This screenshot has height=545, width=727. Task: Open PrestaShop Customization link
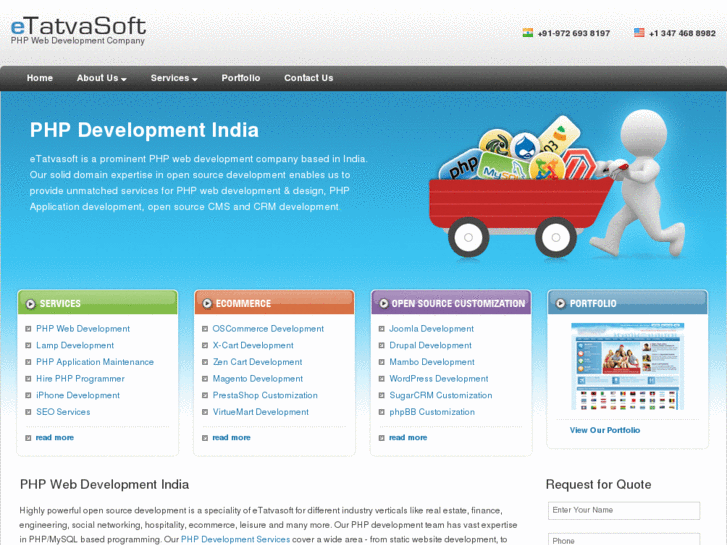[265, 396]
